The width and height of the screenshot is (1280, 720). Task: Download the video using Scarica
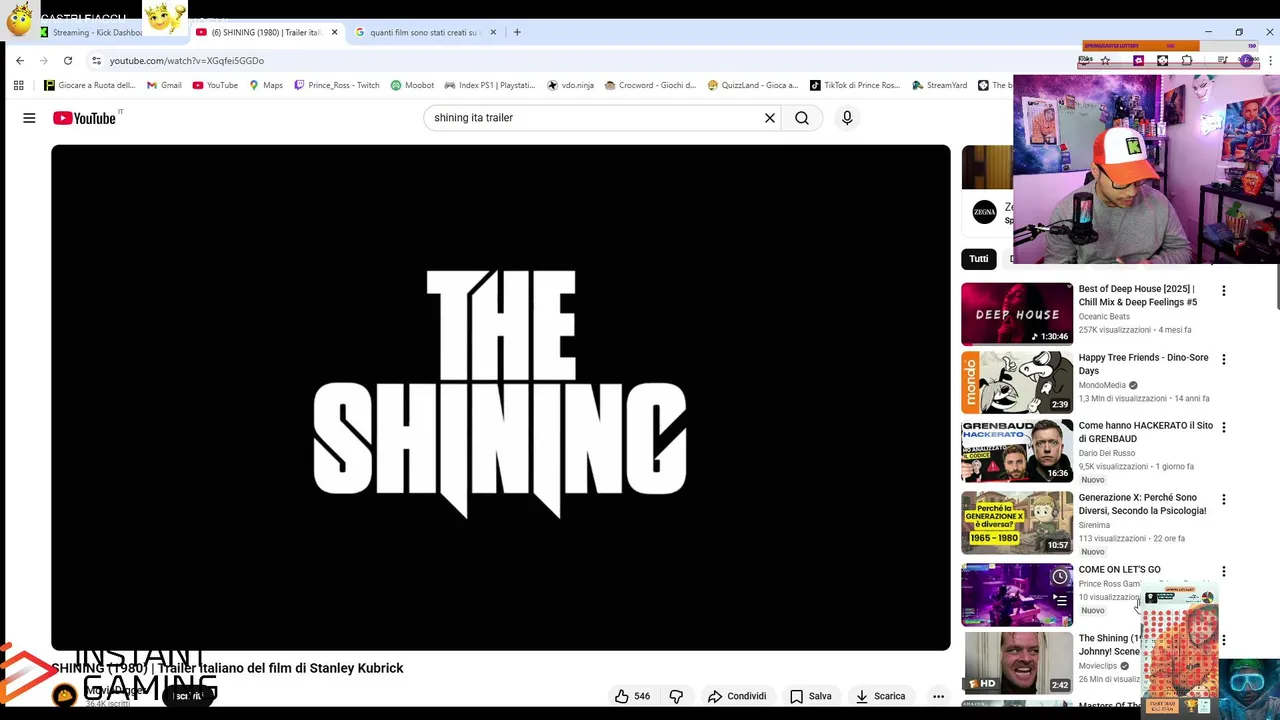click(x=880, y=696)
